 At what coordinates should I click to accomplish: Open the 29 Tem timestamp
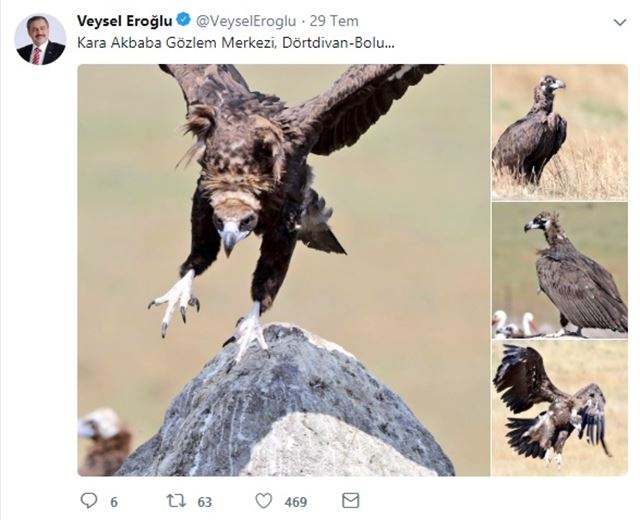[334, 21]
